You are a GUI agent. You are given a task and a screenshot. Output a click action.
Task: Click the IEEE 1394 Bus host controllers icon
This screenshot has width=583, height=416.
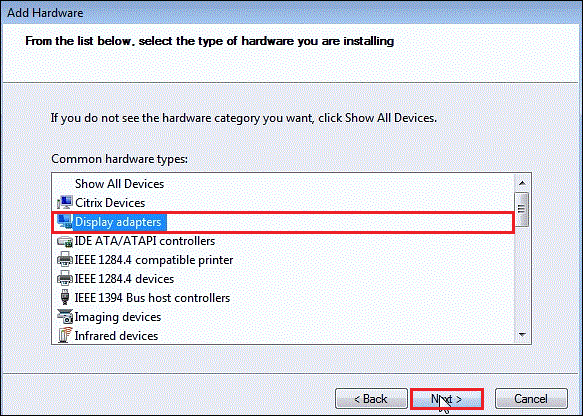tap(65, 297)
